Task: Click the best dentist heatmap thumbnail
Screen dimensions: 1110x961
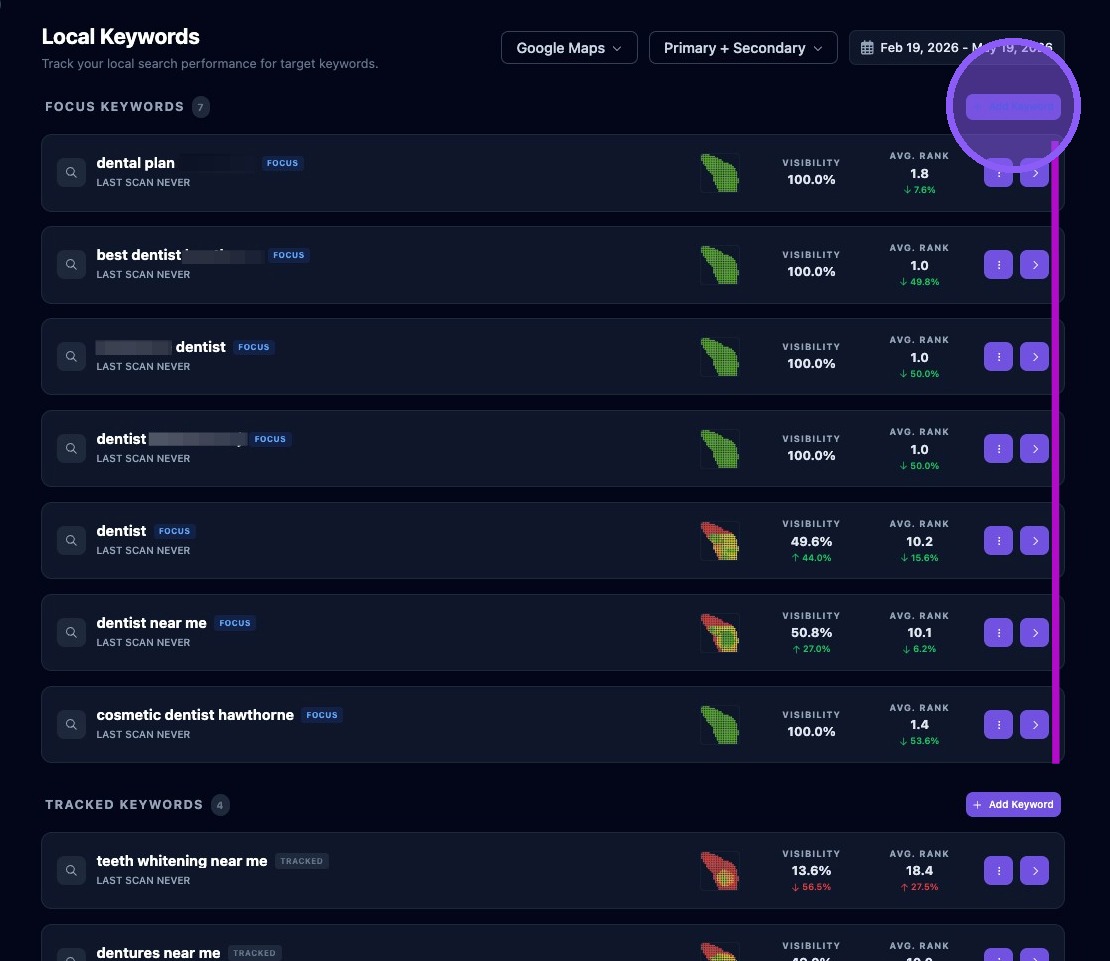Action: (x=720, y=265)
